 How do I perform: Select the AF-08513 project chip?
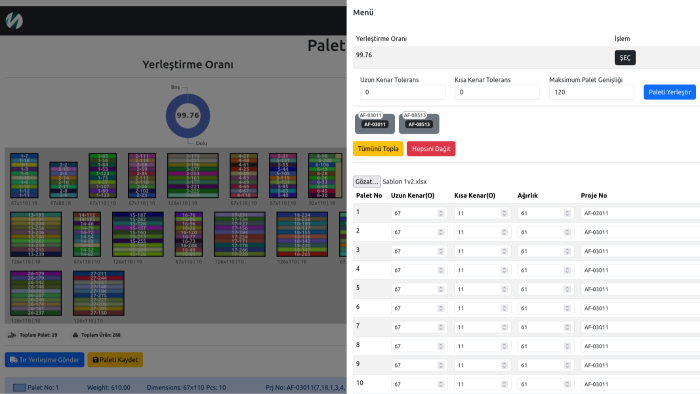click(419, 123)
